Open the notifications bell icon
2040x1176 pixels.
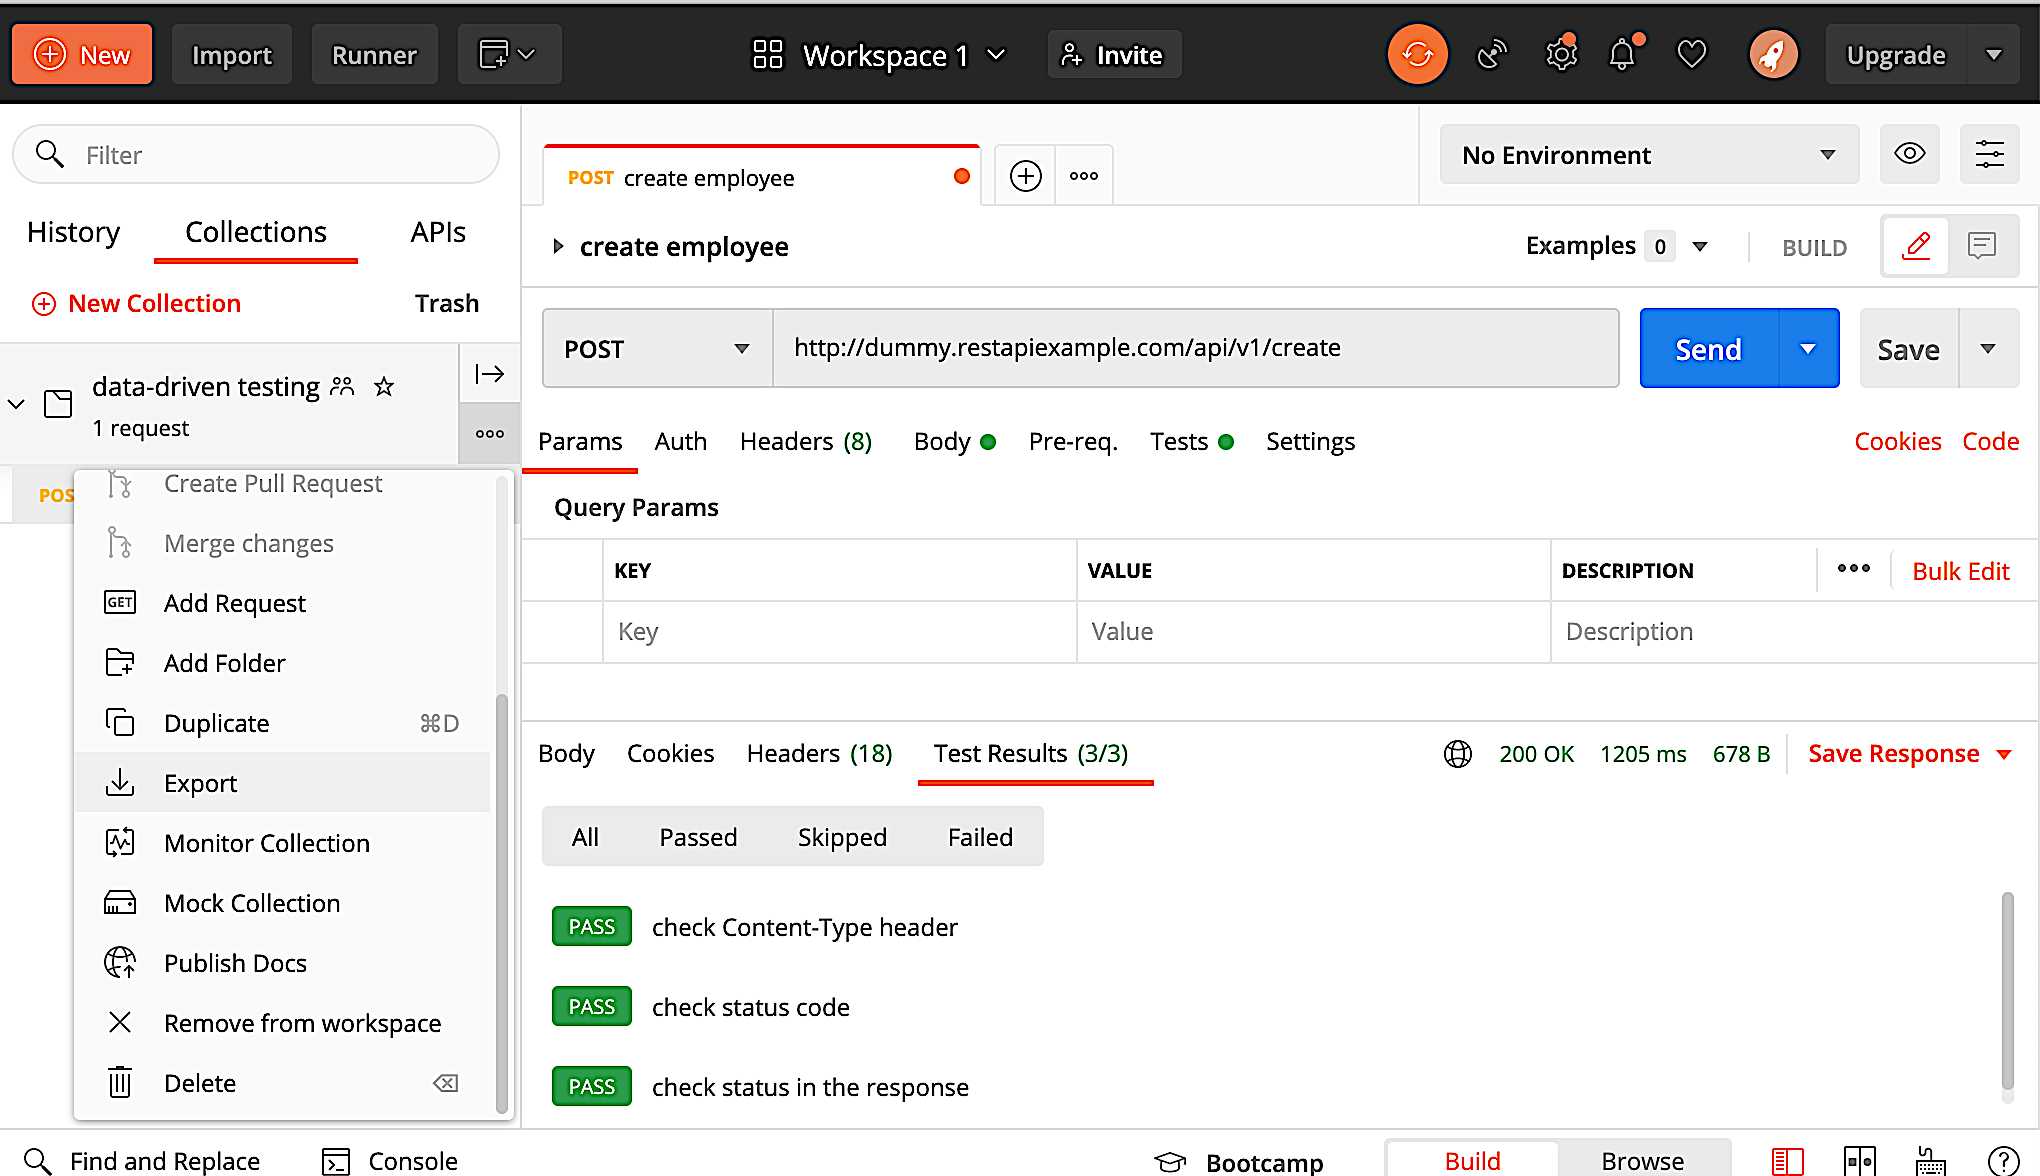click(x=1623, y=54)
